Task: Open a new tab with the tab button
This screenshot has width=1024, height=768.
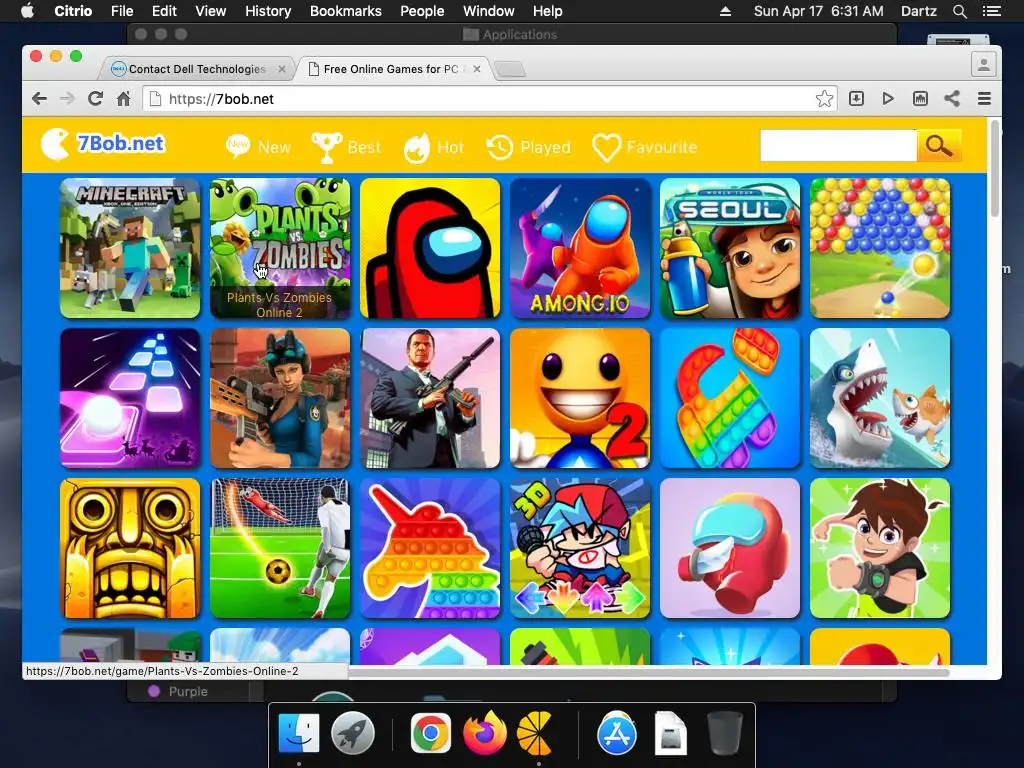Action: pos(509,69)
